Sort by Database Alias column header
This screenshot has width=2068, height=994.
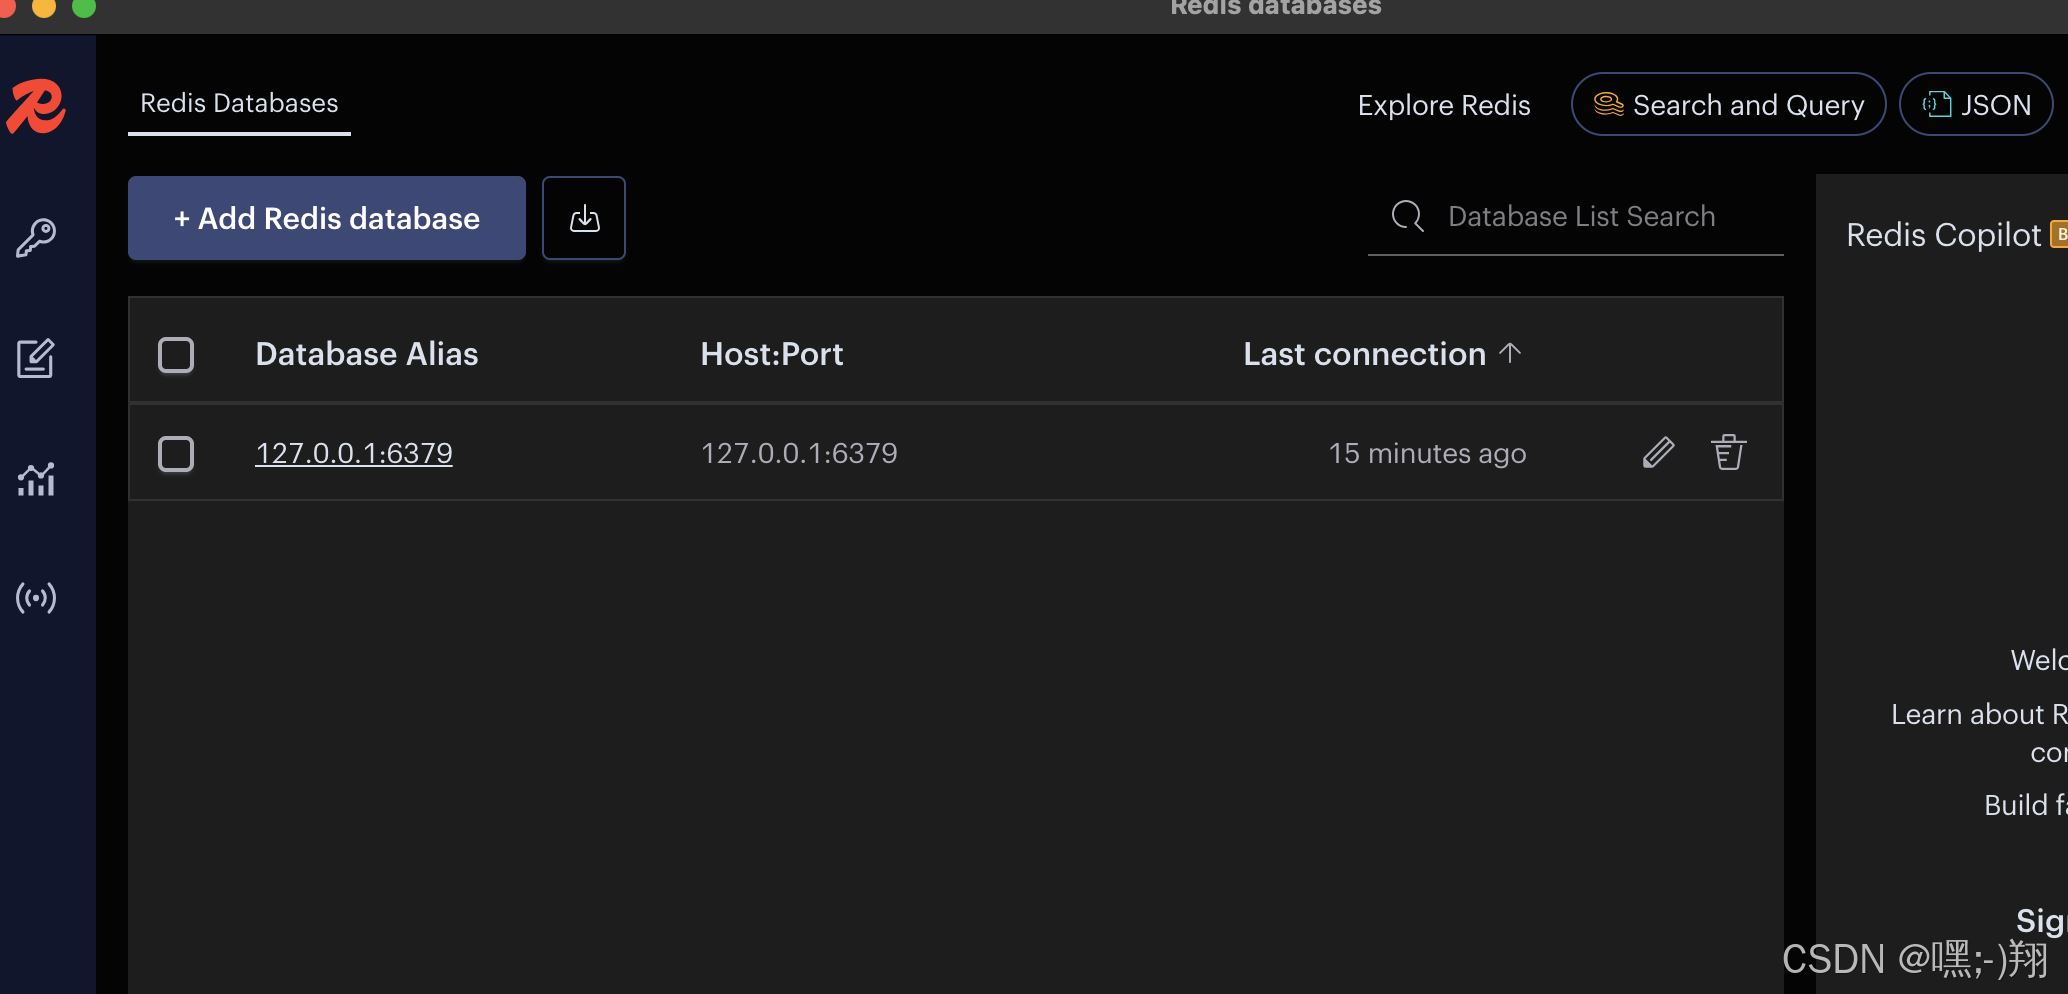click(x=367, y=354)
